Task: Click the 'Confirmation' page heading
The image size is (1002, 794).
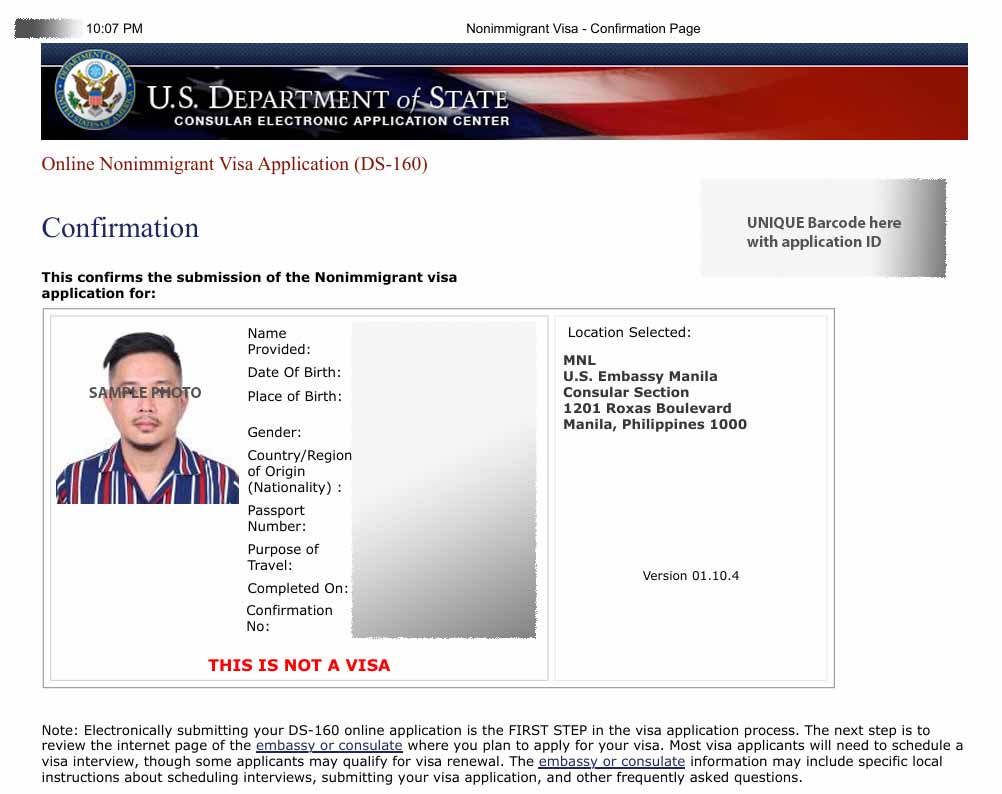Action: (120, 228)
